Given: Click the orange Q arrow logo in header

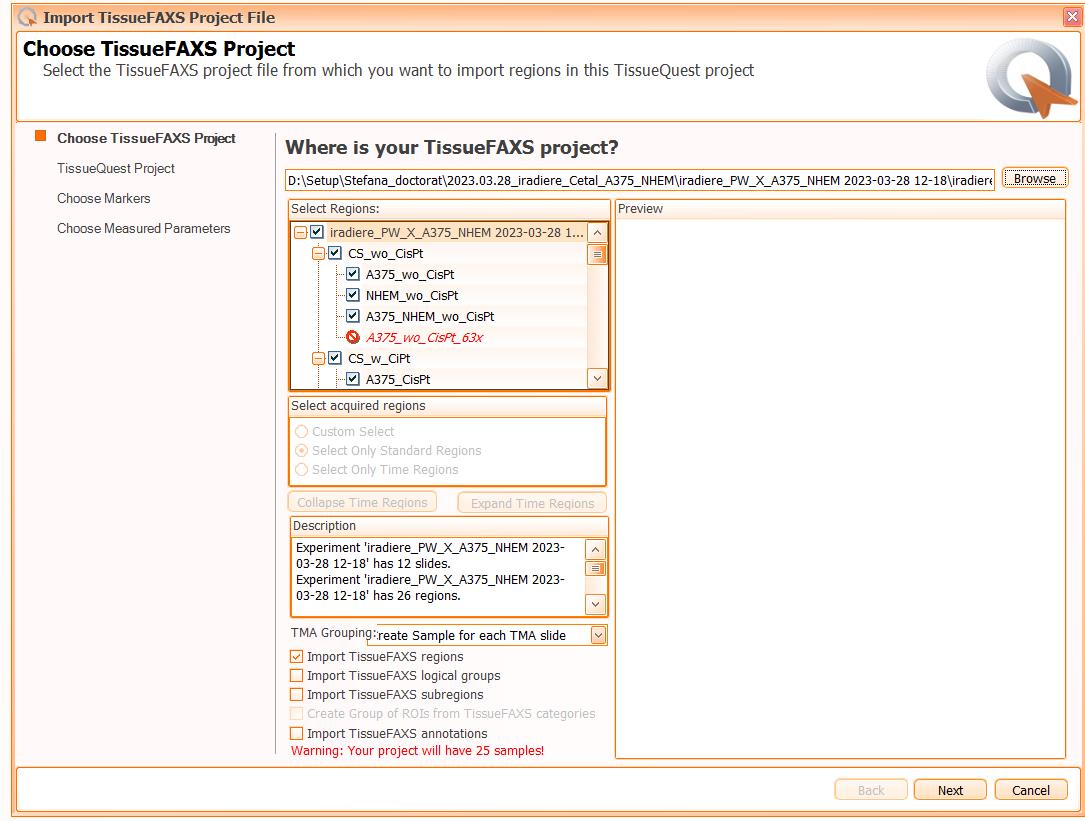Looking at the screenshot, I should click(1031, 78).
